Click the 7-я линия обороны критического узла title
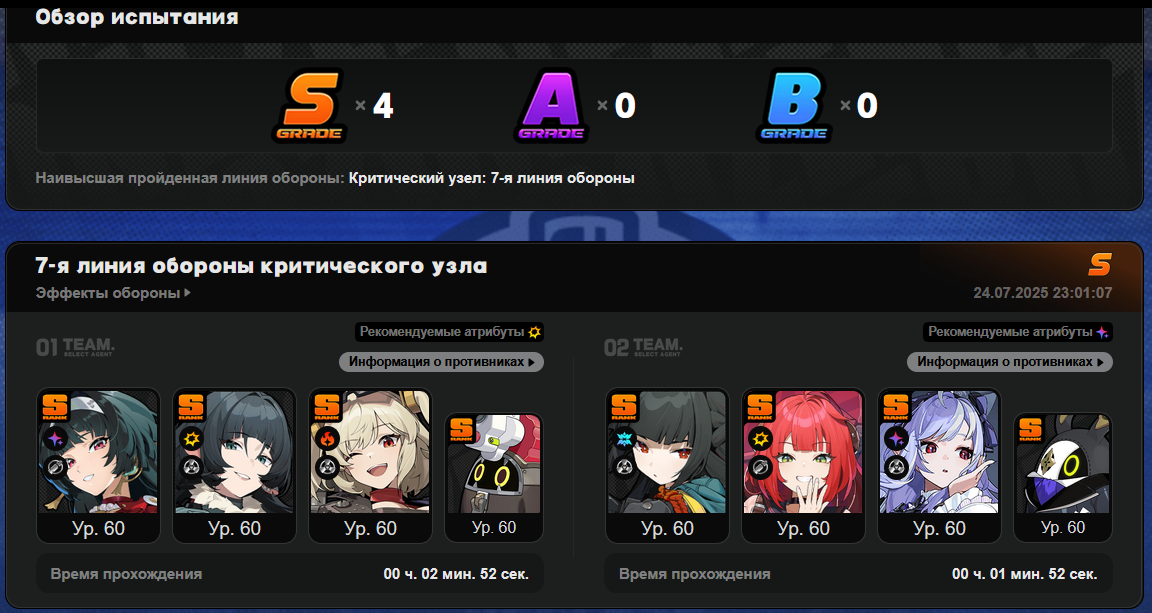The image size is (1152, 613). tap(262, 265)
